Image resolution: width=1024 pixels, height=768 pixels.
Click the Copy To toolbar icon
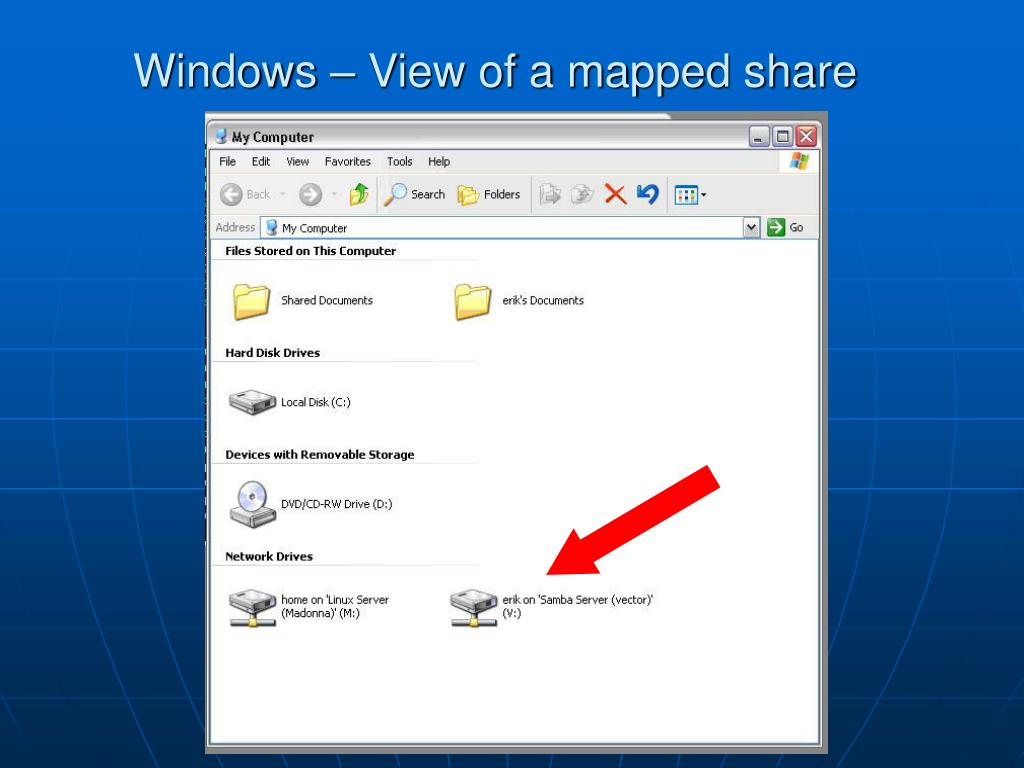point(581,194)
